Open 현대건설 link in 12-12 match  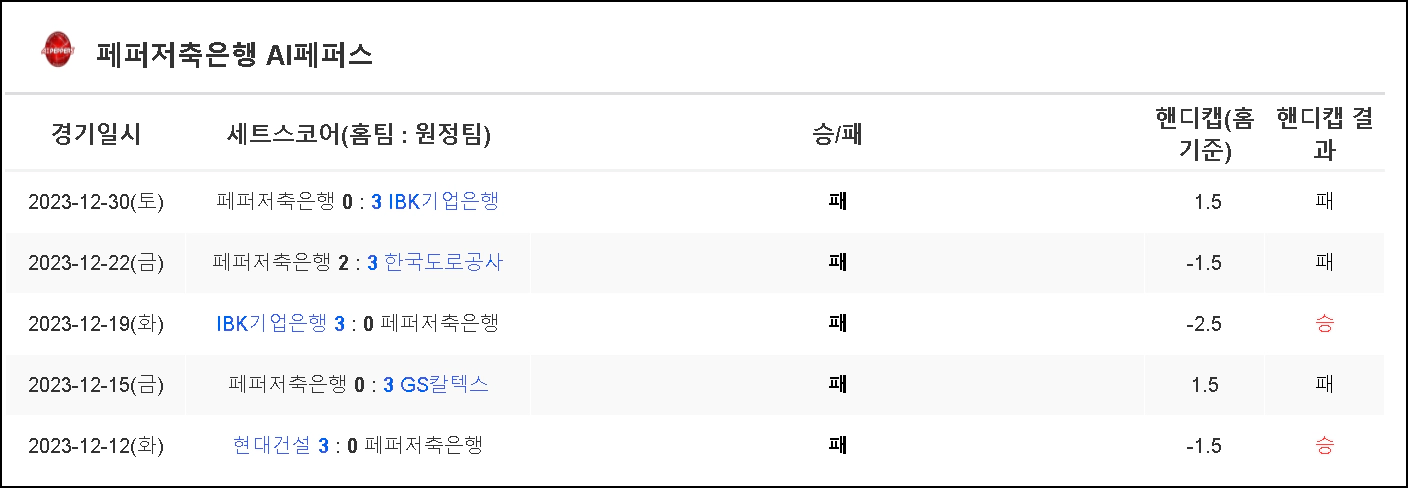271,445
